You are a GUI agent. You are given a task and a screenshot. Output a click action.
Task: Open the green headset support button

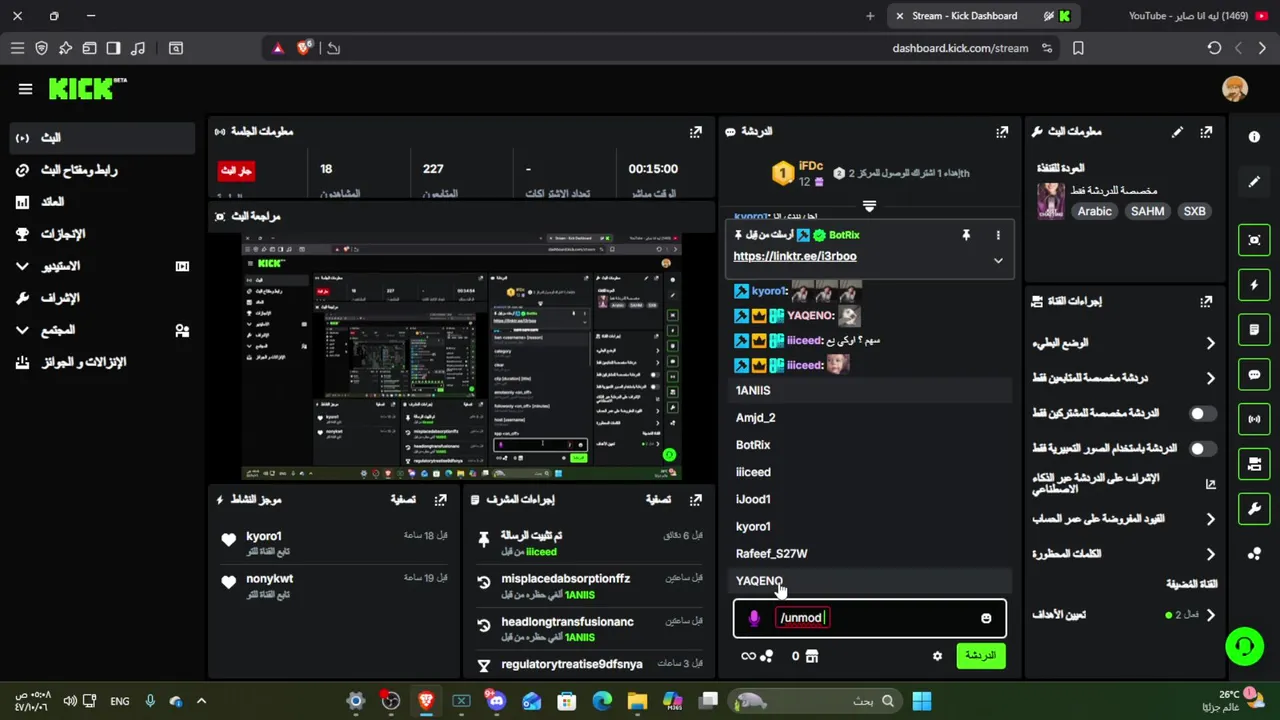point(1245,646)
